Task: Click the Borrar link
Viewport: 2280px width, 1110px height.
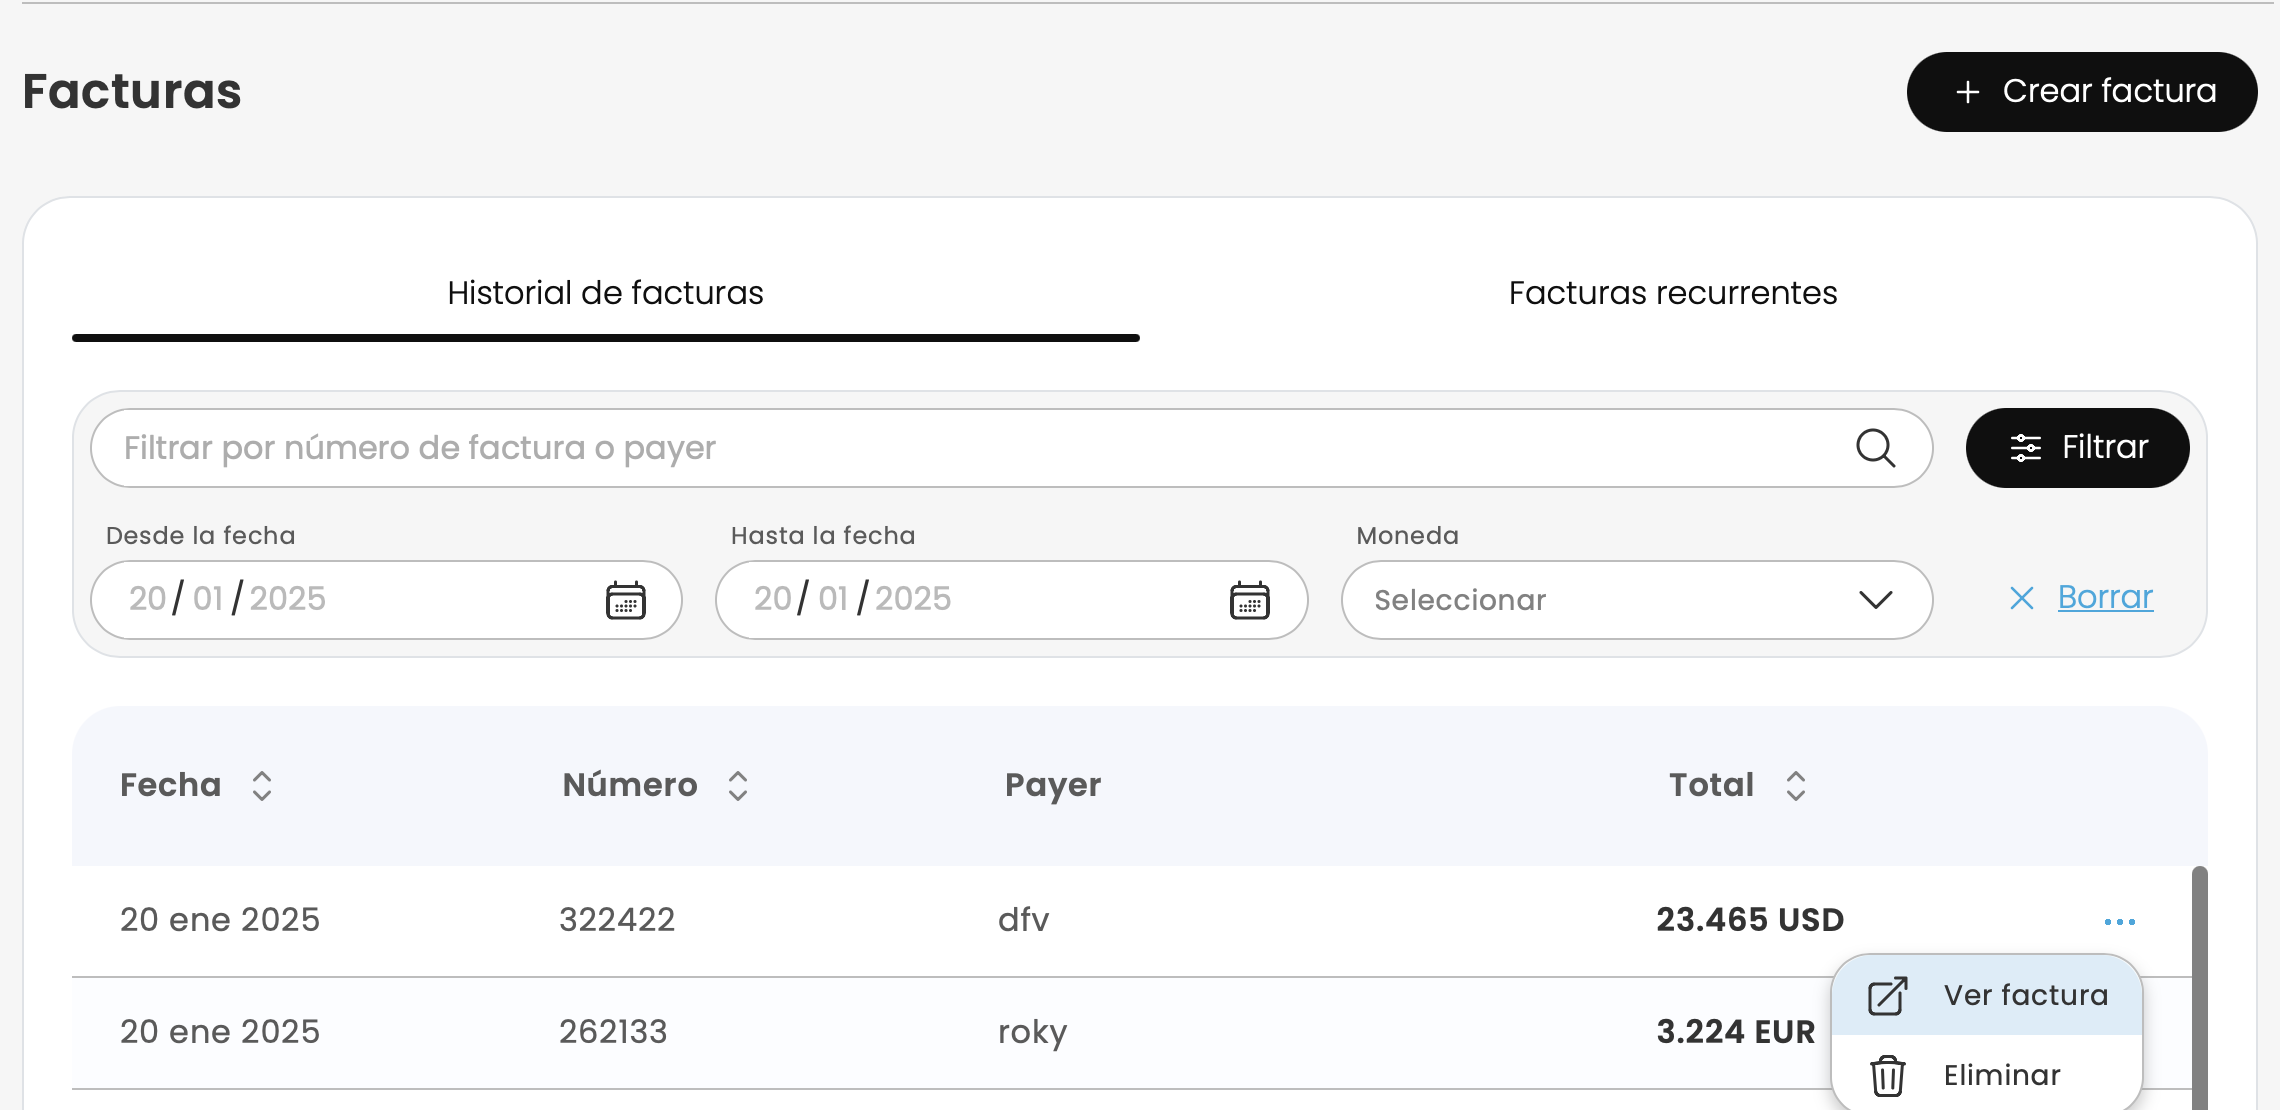Action: click(2104, 597)
